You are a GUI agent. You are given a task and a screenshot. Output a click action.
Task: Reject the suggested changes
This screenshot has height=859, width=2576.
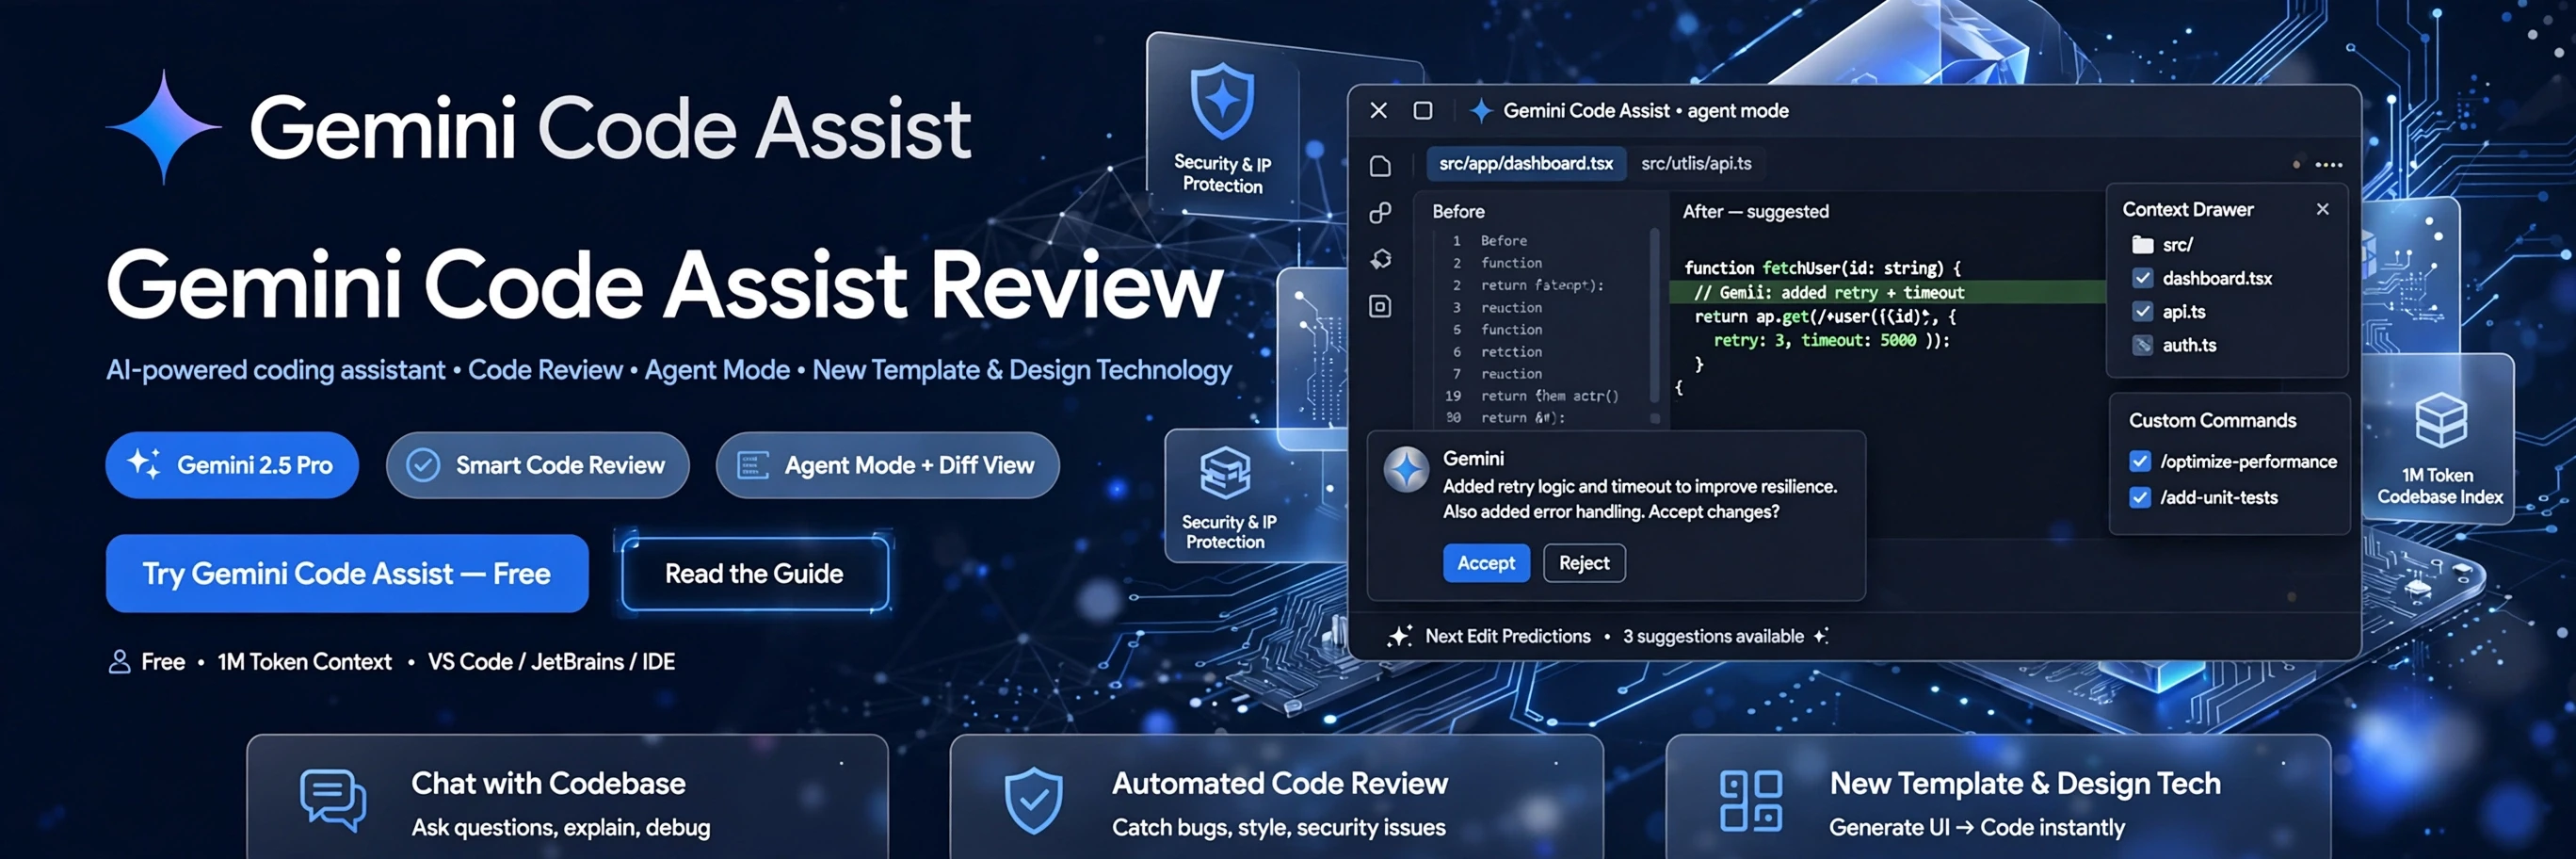pos(1584,563)
